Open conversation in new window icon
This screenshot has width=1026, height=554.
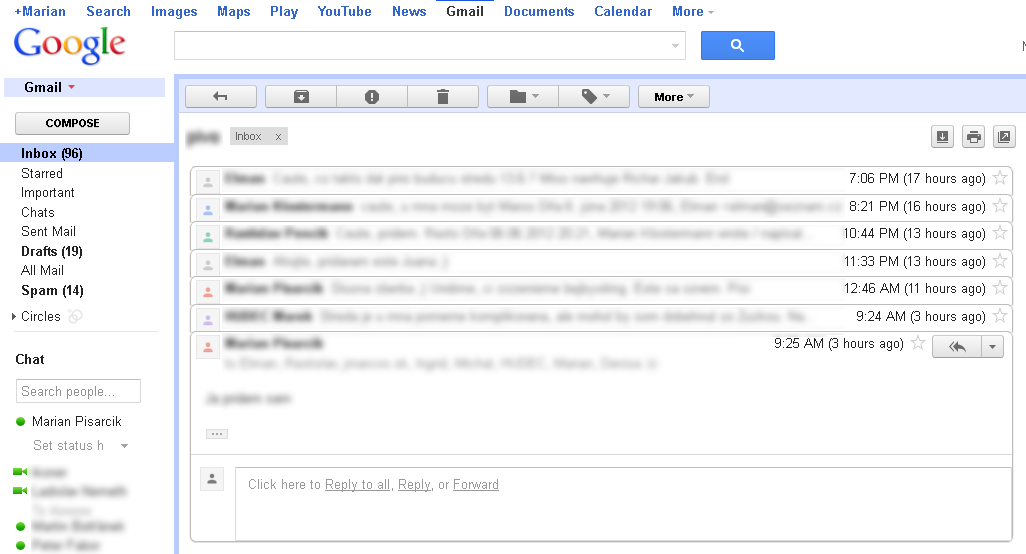pos(1004,137)
